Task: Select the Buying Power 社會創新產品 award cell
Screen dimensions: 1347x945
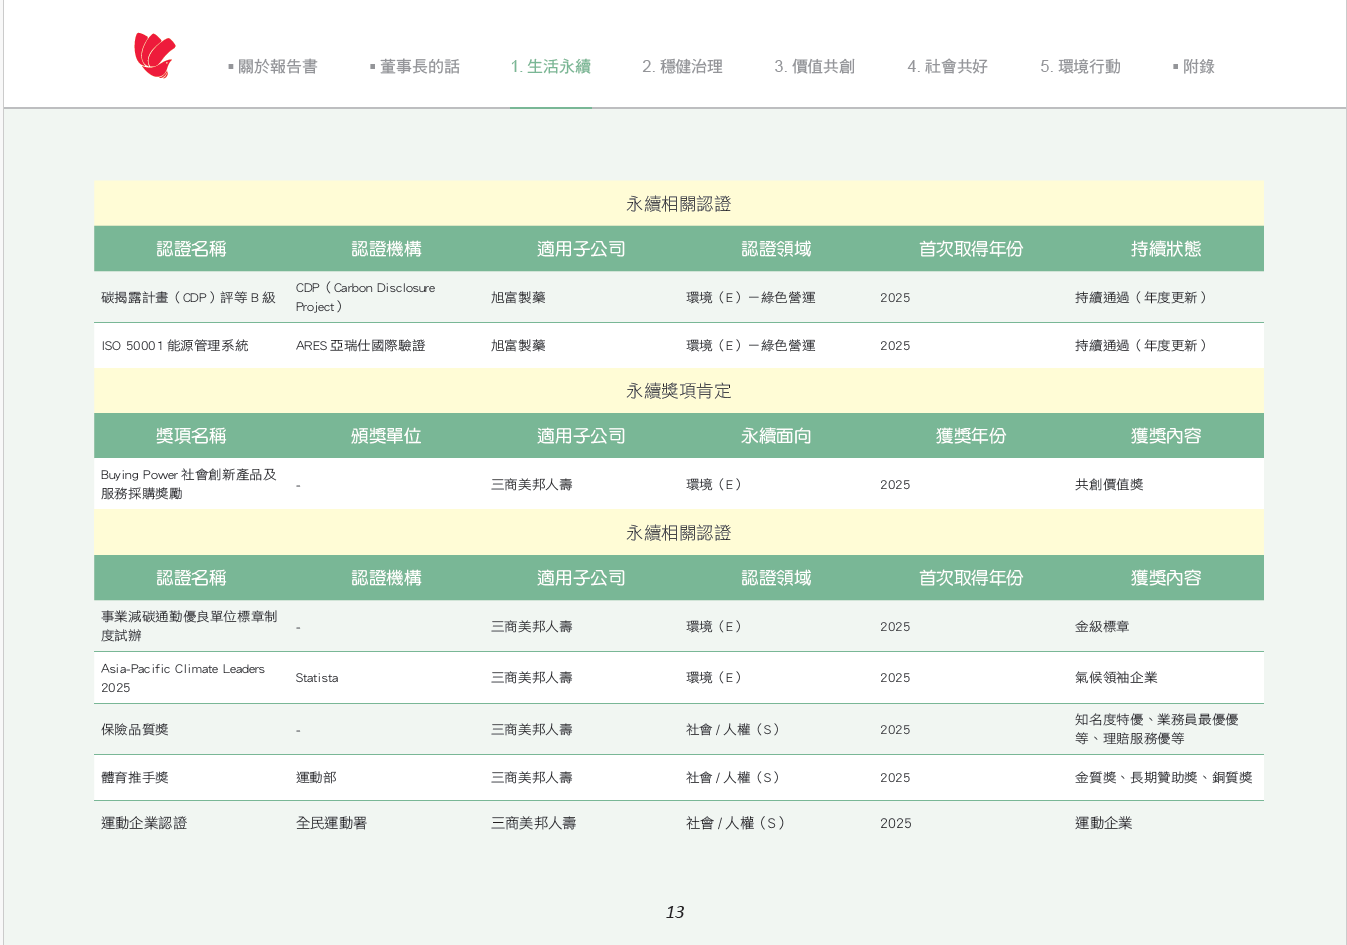Action: click(189, 484)
